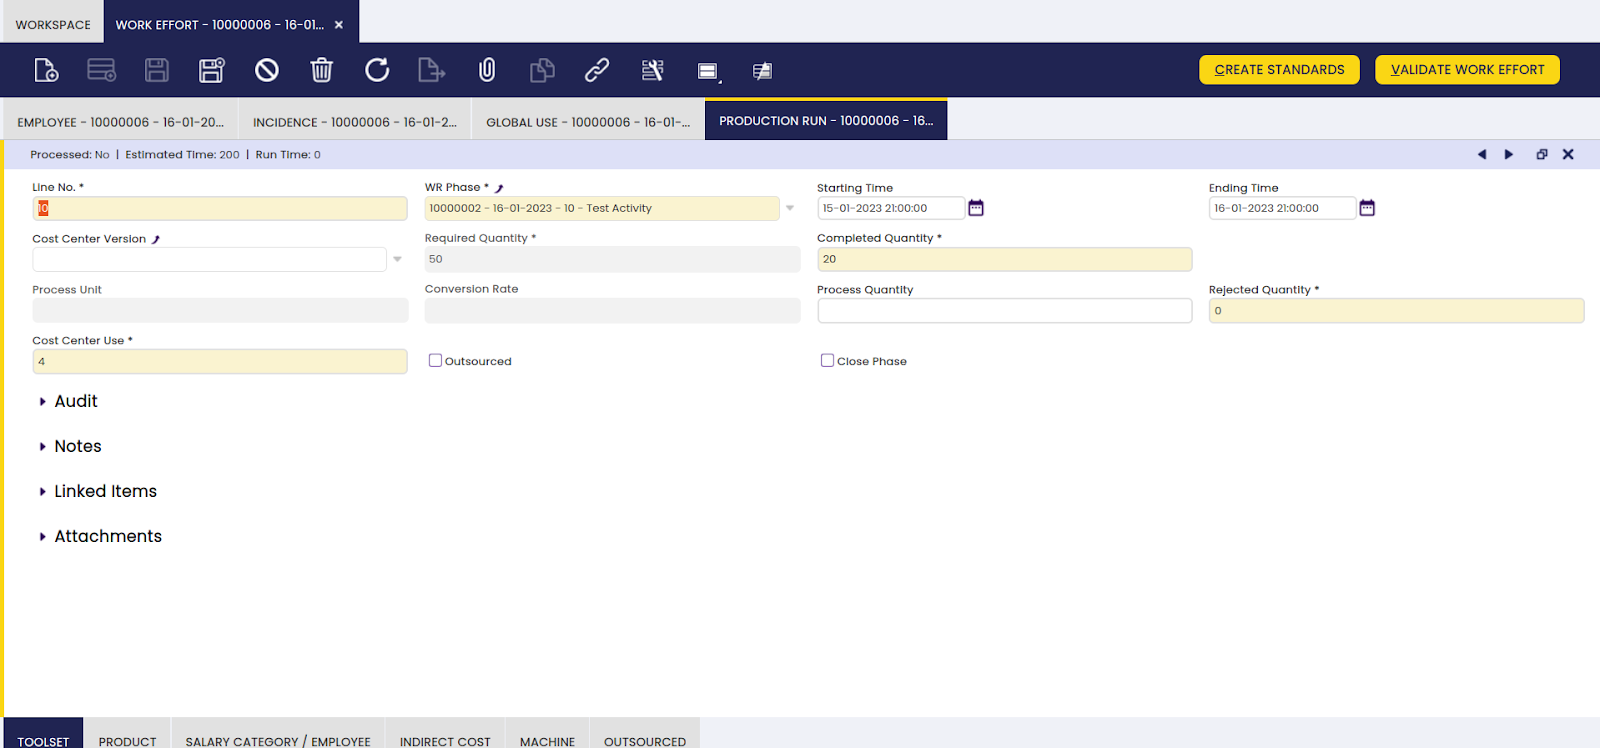The width and height of the screenshot is (1600, 748).
Task: Click the refresh icon in toolbar
Action: coord(376,70)
